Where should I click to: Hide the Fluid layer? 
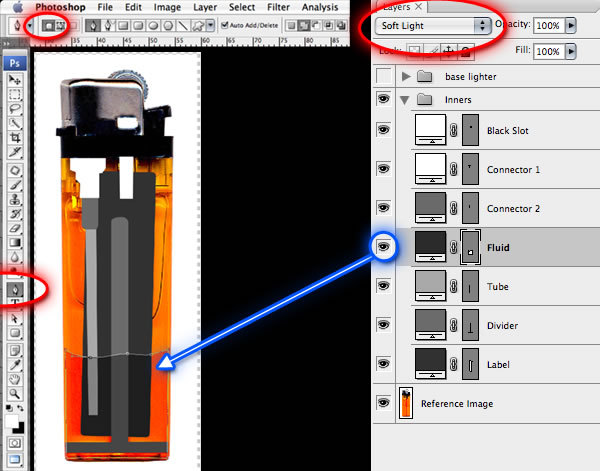(385, 245)
